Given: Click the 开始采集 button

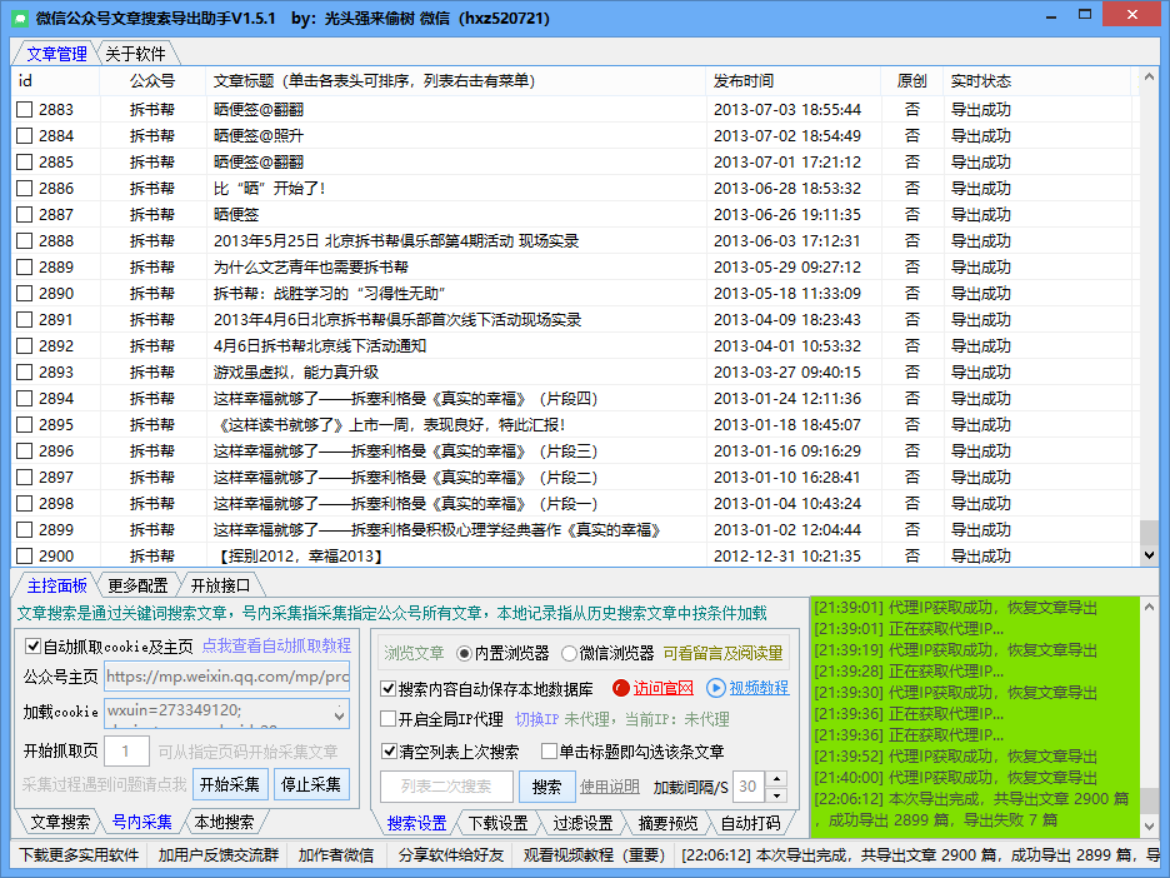Looking at the screenshot, I should pyautogui.click(x=230, y=784).
